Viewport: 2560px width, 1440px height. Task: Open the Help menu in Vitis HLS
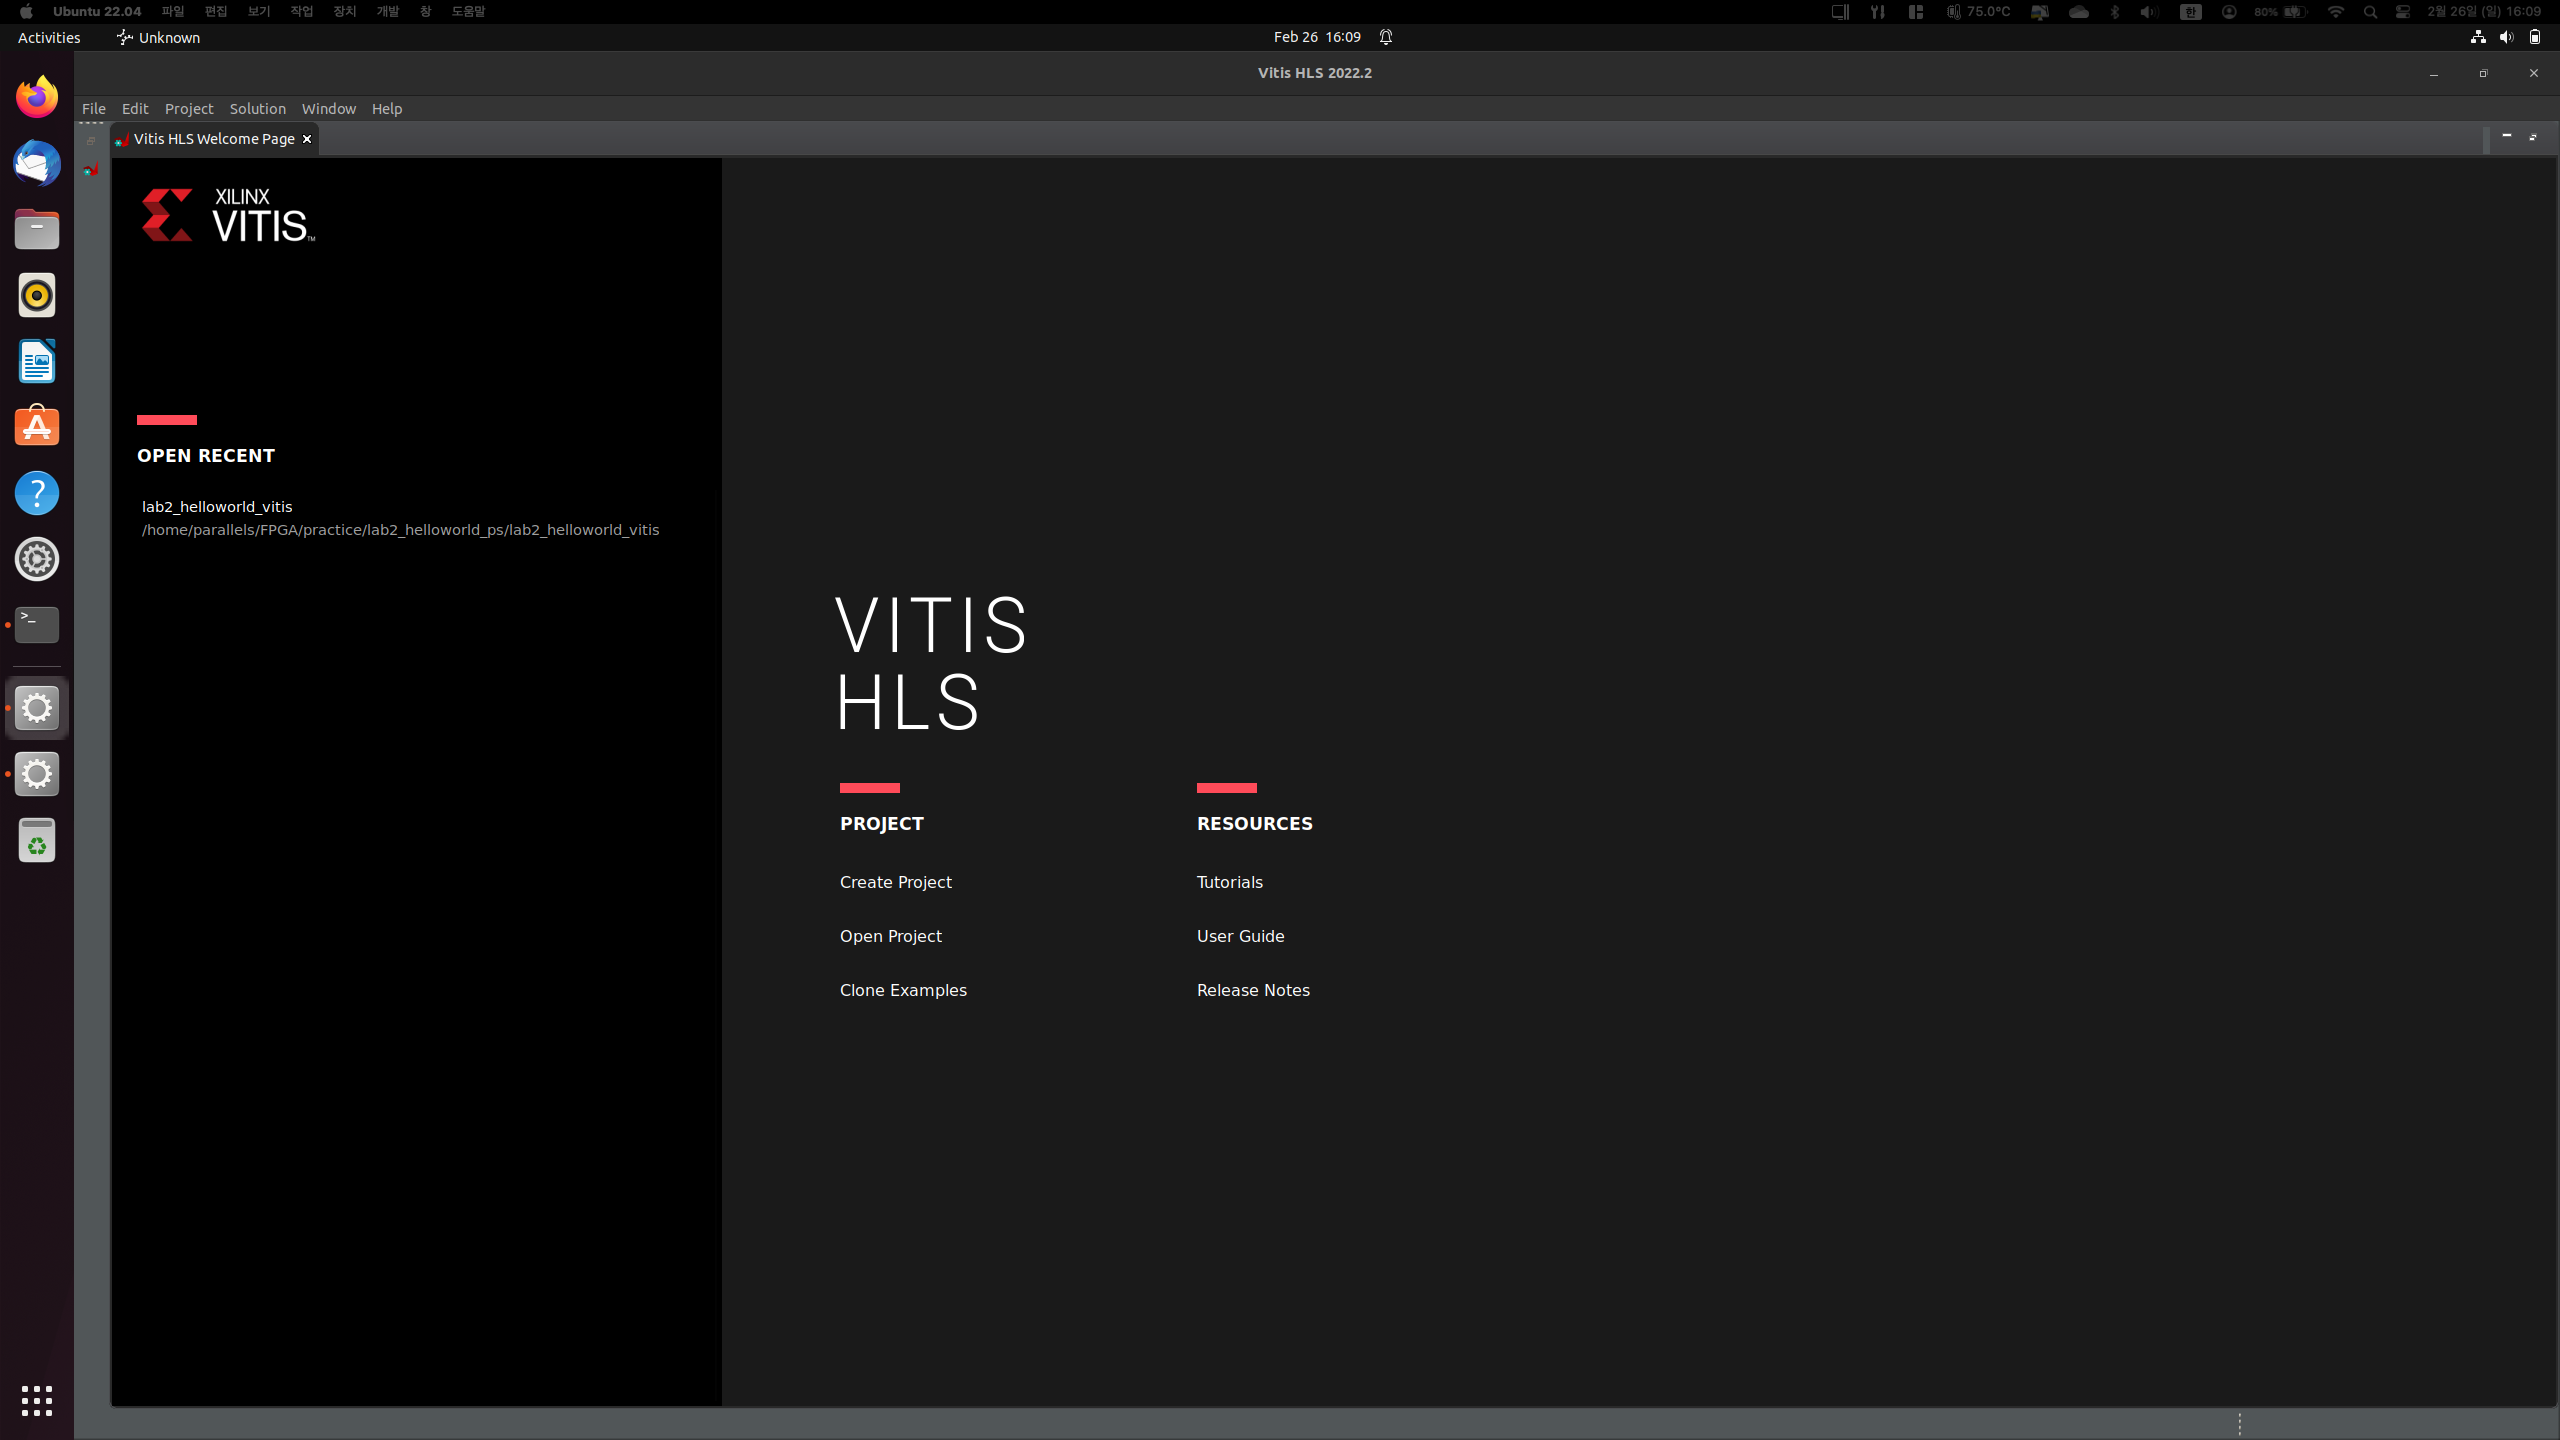tap(387, 108)
